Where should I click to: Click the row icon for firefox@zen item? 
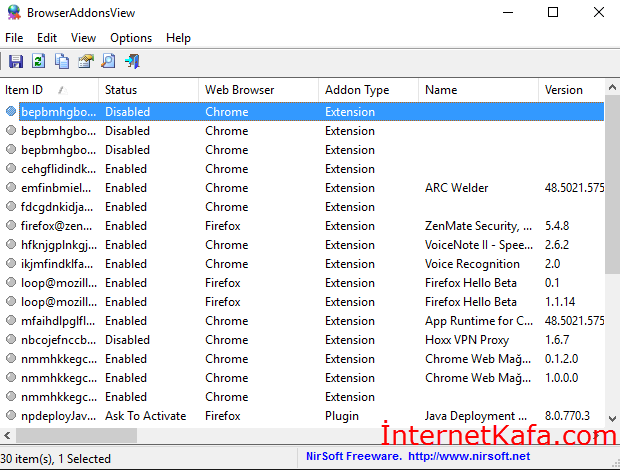(x=11, y=226)
